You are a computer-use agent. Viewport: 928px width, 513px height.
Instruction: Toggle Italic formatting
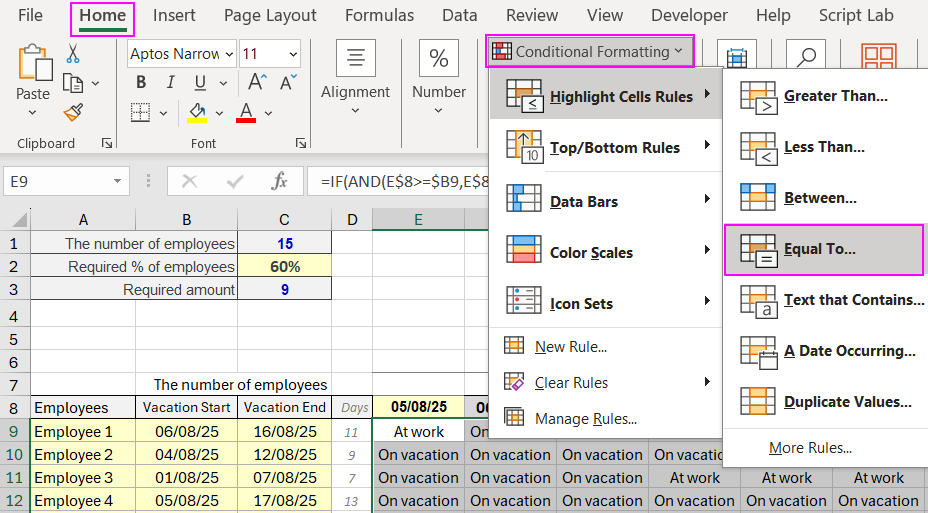click(x=170, y=82)
